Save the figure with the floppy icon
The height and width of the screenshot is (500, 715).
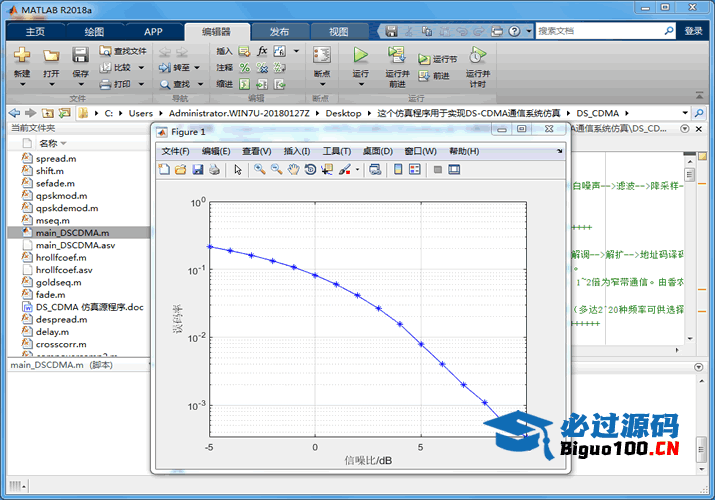pyautogui.click(x=198, y=170)
